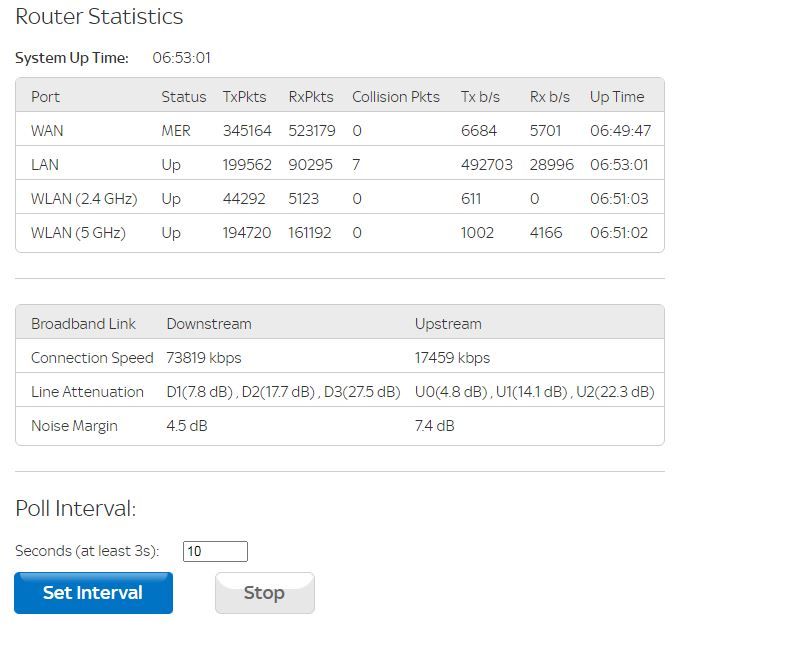The image size is (800, 668).
Task: Click the Set Interval button
Action: (x=93, y=593)
